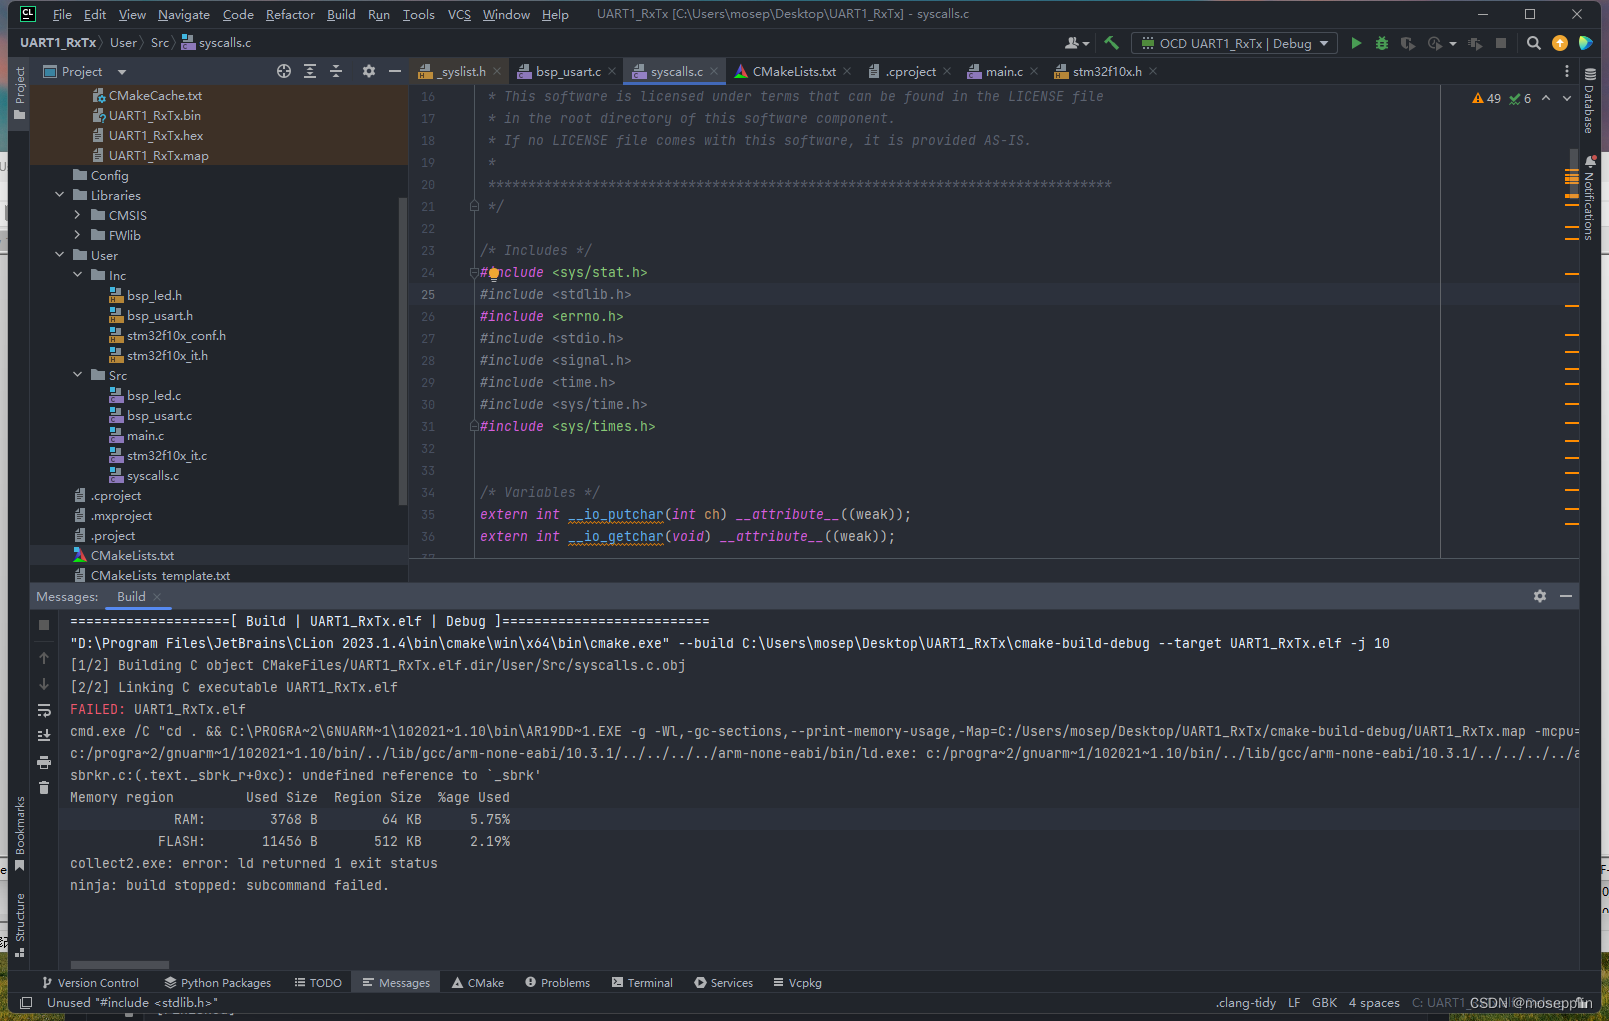Start debugging with the bug icon
Image resolution: width=1609 pixels, height=1021 pixels.
tap(1381, 43)
